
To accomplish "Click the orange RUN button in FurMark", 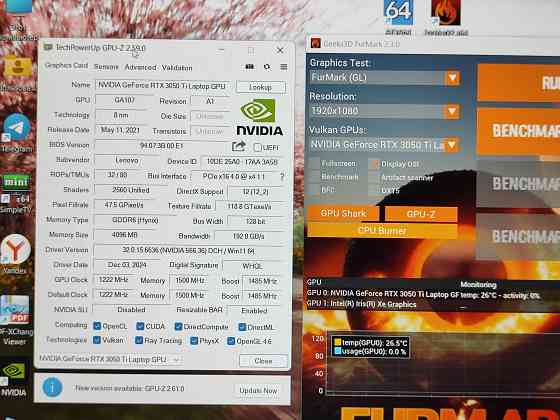I will tap(519, 82).
